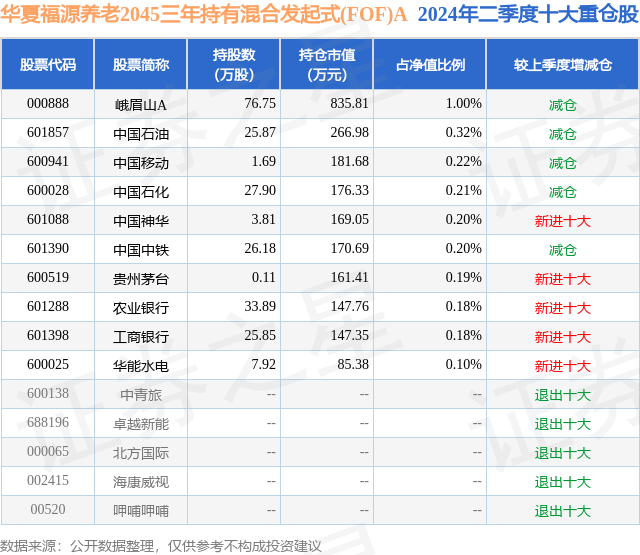This screenshot has height=555, width=640.
Task: Click the 股票代码 column header
Action: [x=48, y=64]
